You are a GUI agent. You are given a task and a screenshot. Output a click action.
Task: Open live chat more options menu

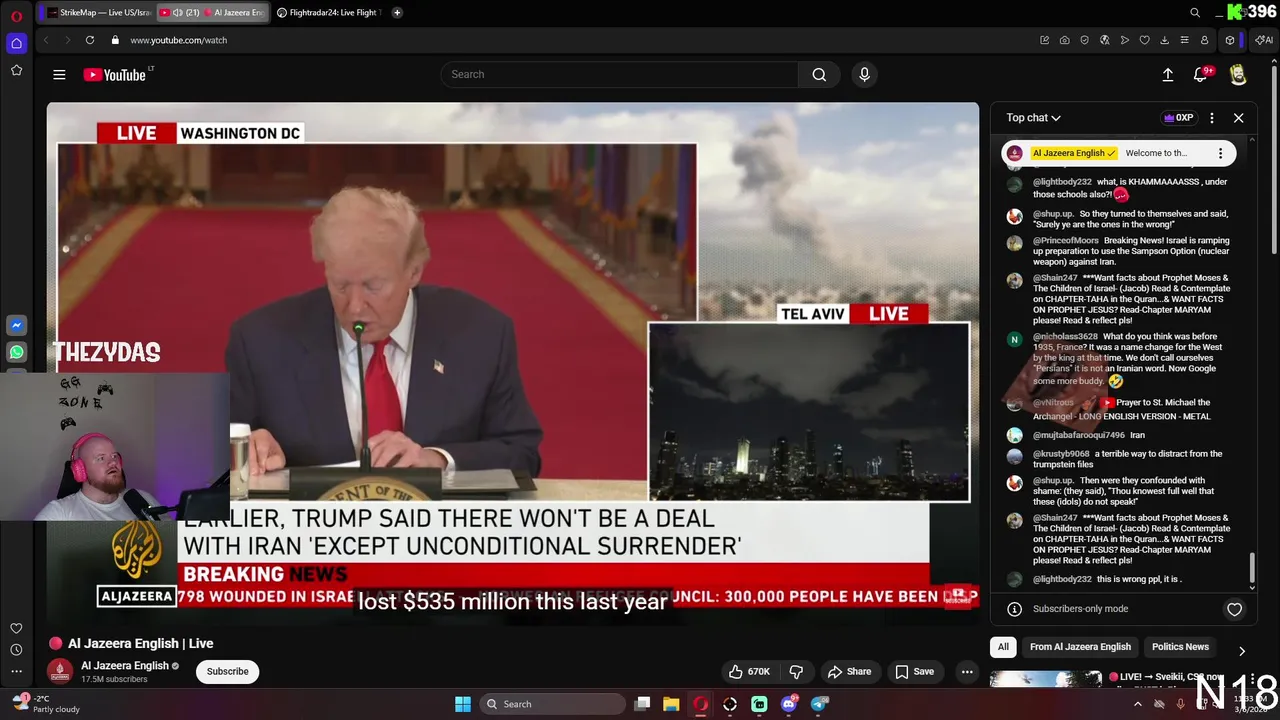point(1212,118)
